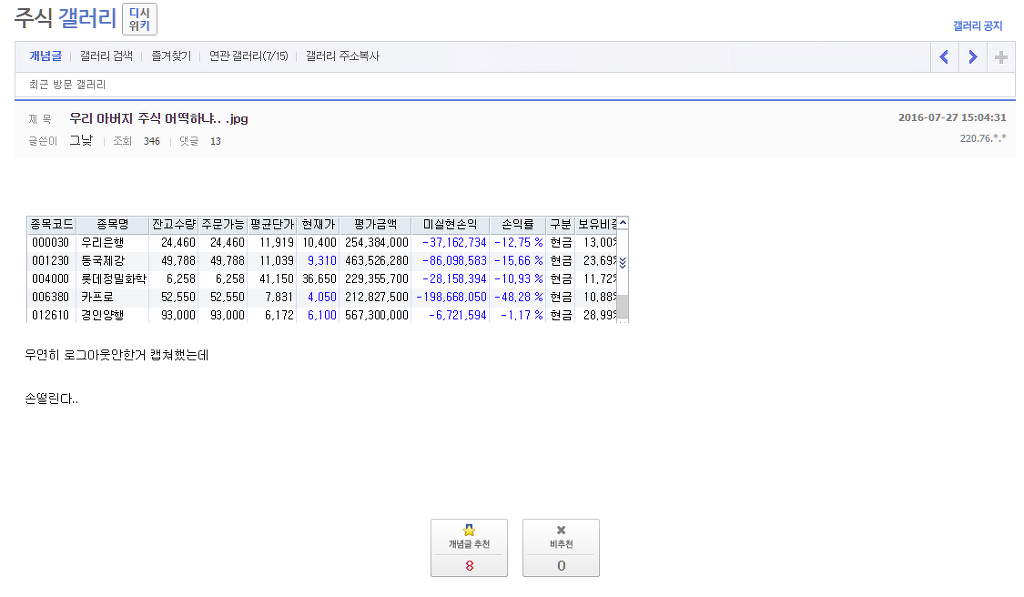Click the stock table screenshot image
The height and width of the screenshot is (597, 1024).
327,269
